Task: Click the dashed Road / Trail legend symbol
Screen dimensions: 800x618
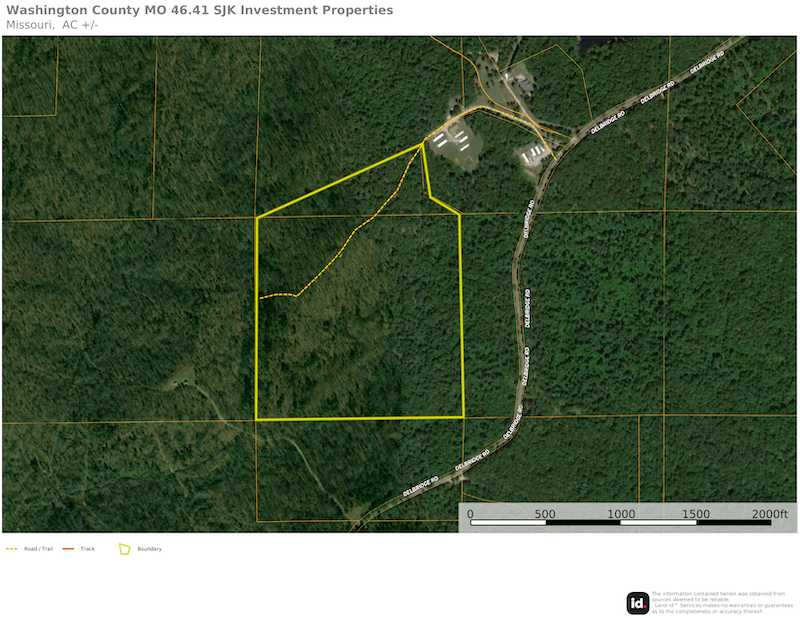Action: [12, 549]
